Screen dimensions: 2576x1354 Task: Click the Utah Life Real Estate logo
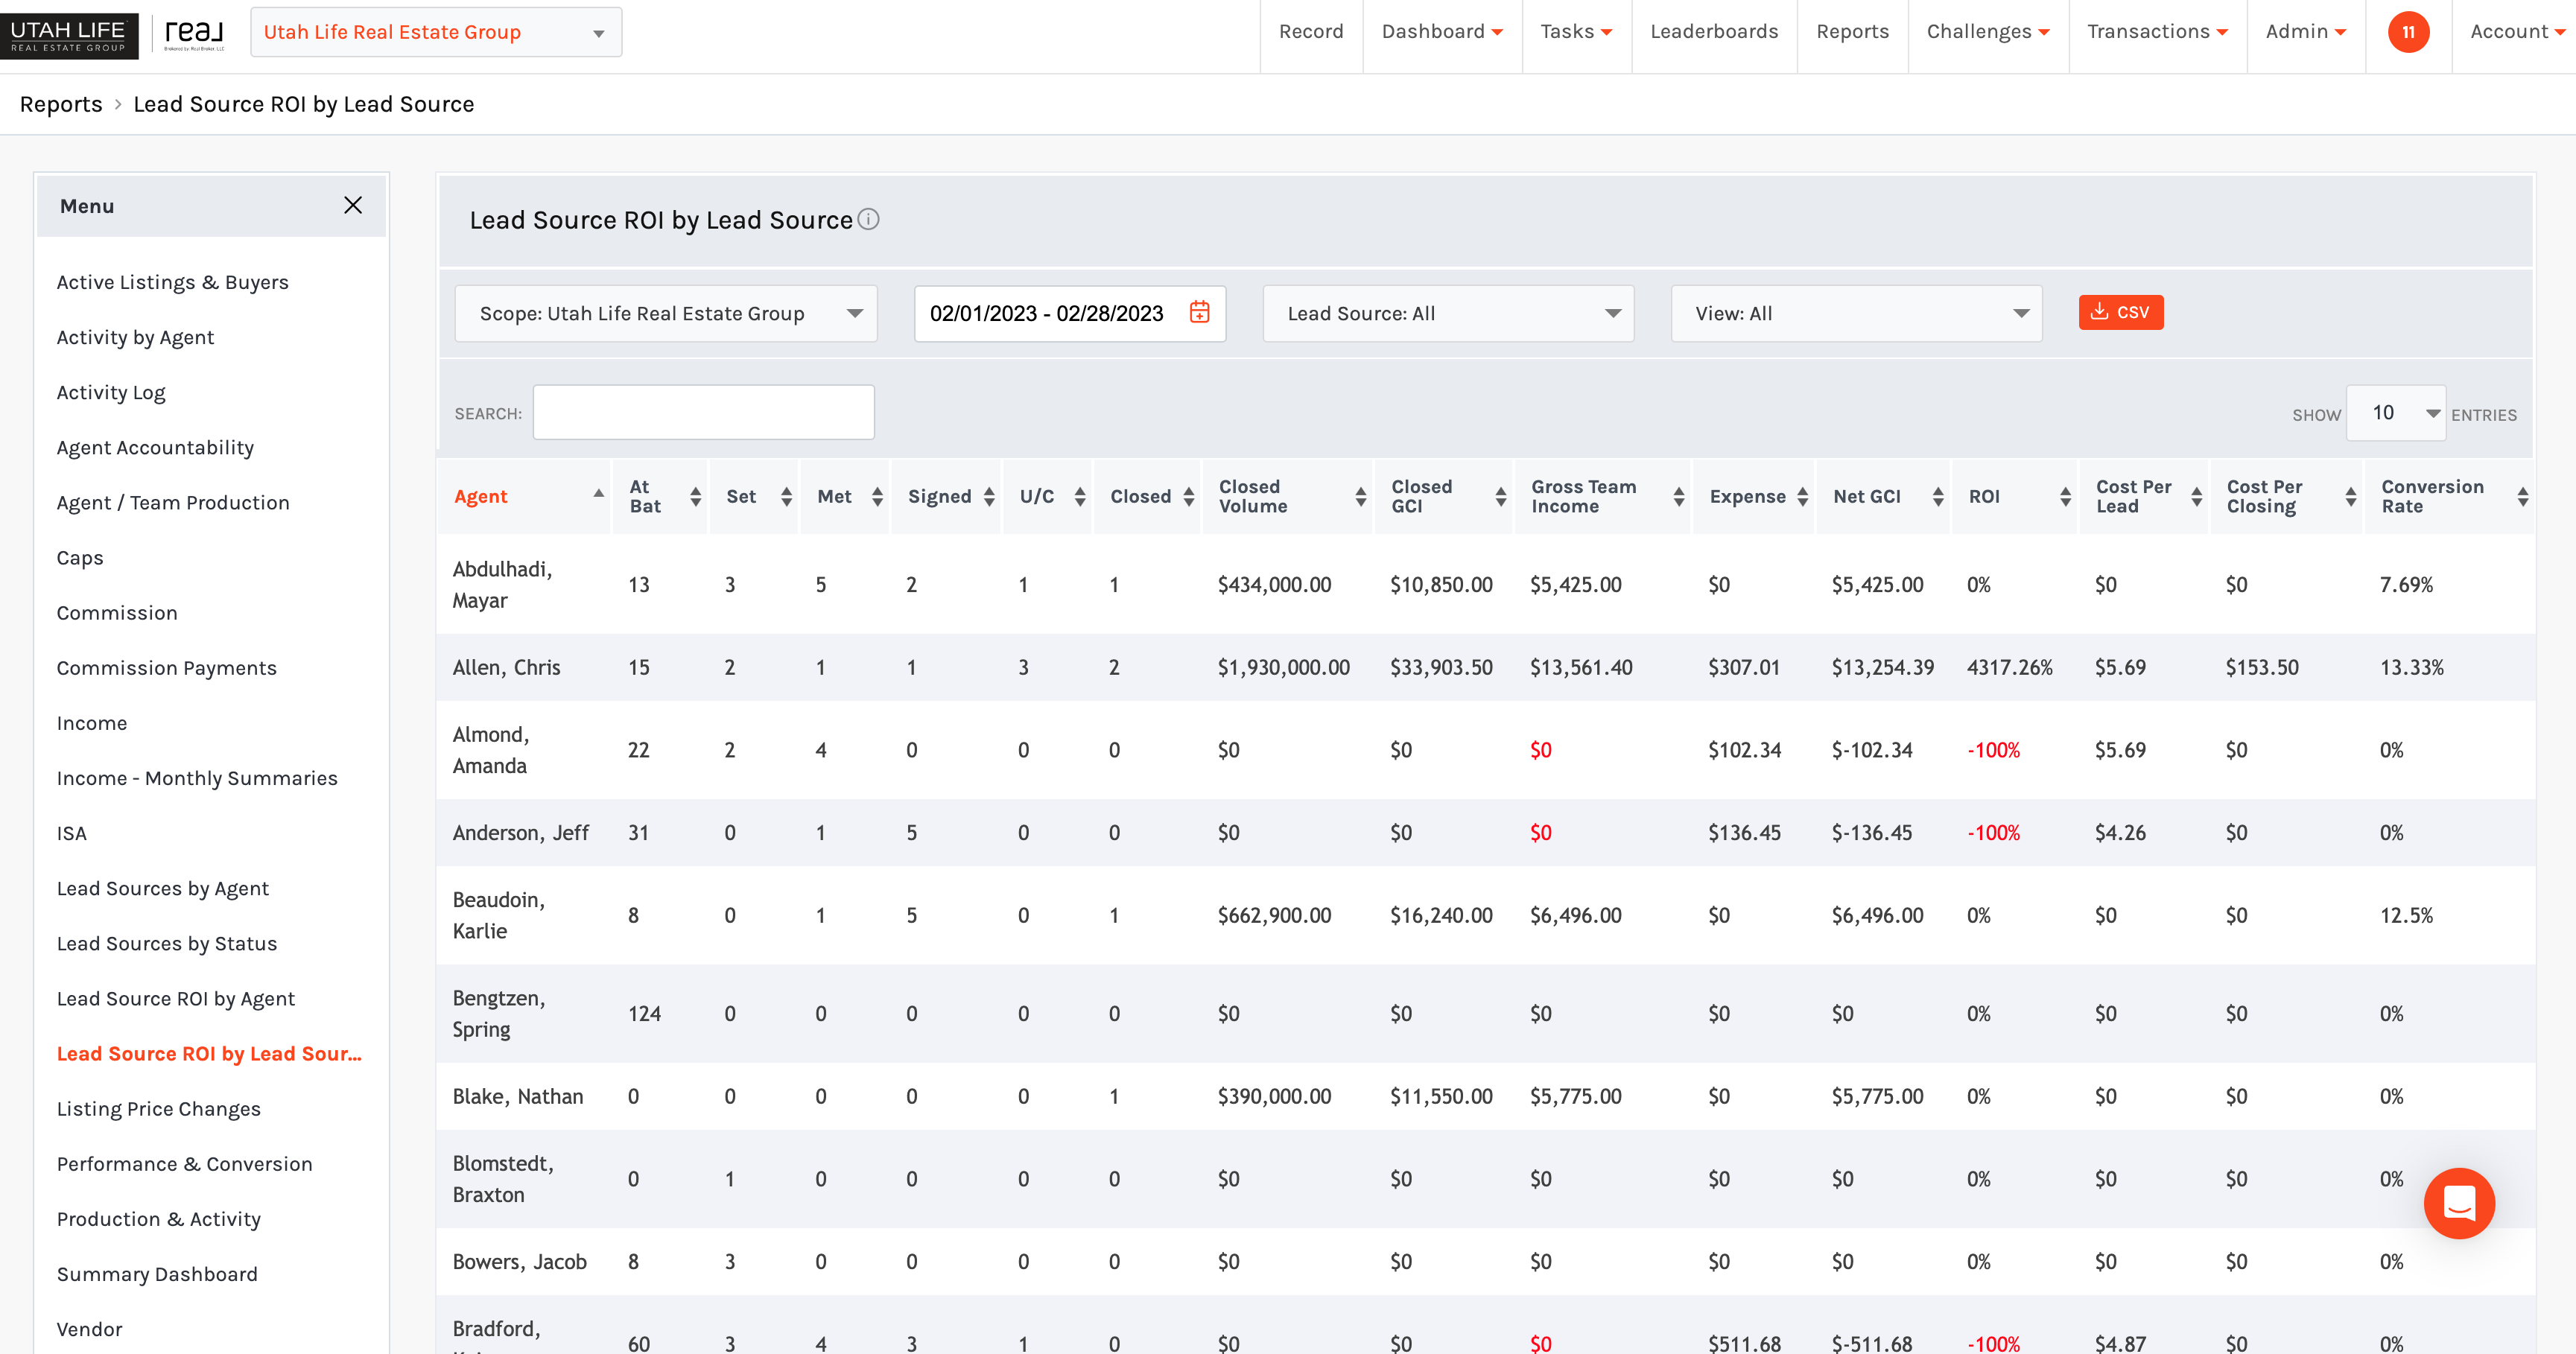[x=69, y=34]
